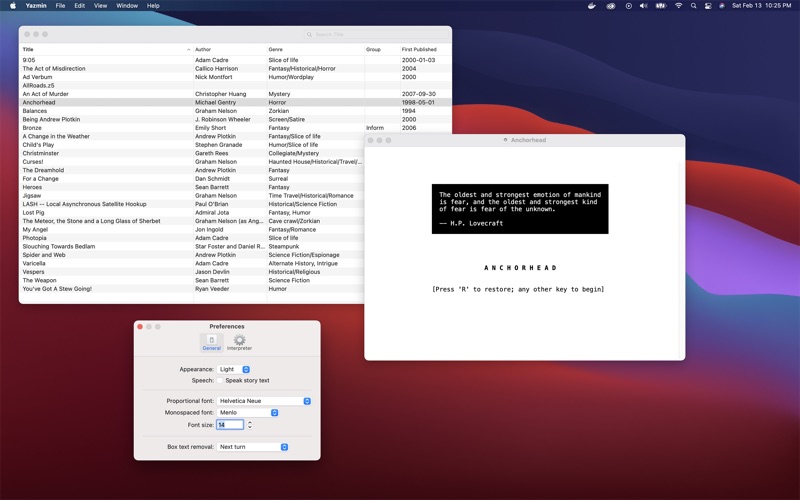Select the Jigsaw story row
The image size is (800, 500).
point(192,195)
